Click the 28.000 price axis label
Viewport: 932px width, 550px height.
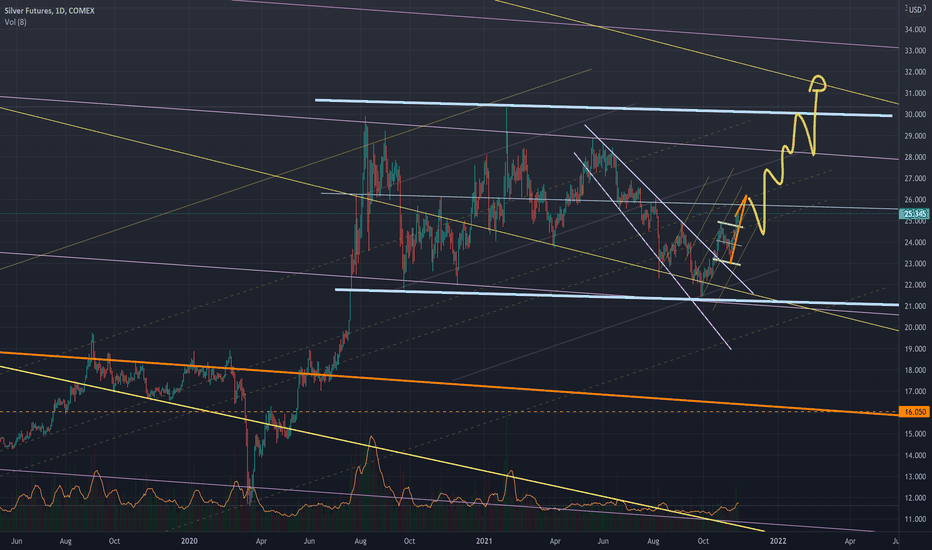point(915,157)
